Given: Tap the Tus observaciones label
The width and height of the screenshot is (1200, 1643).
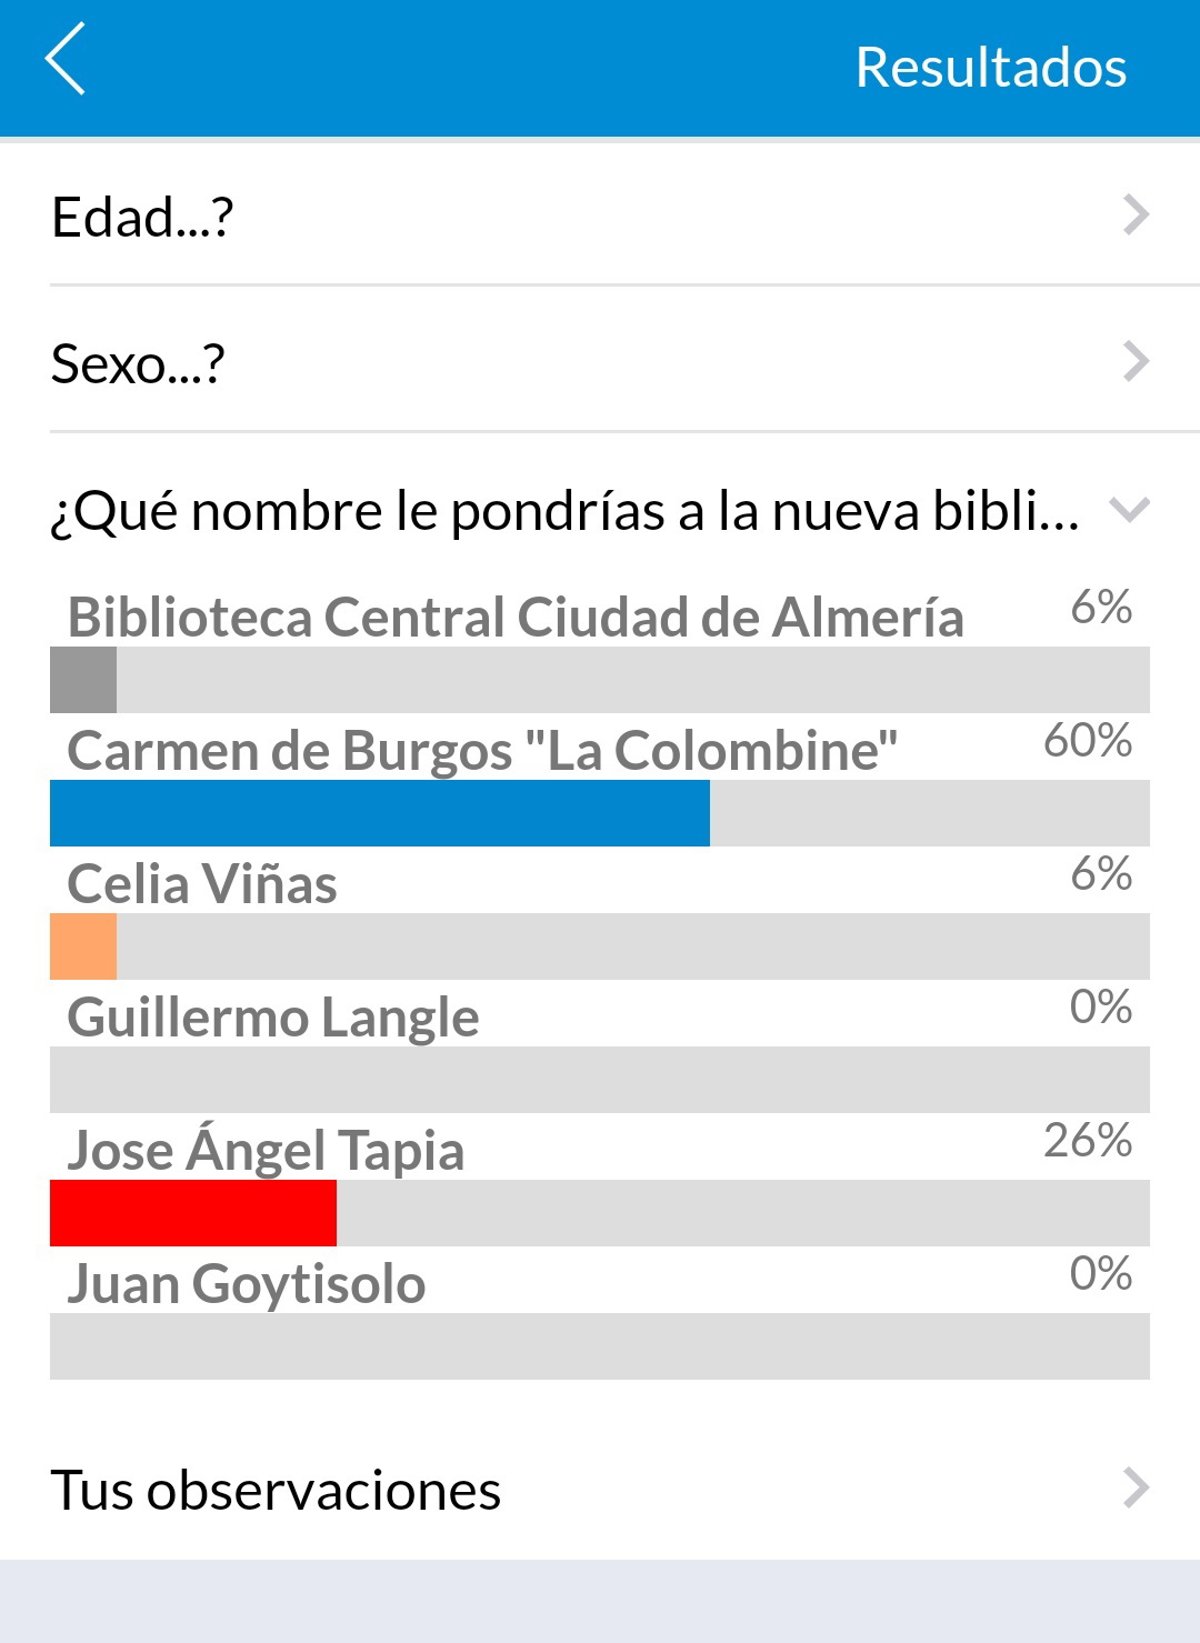Looking at the screenshot, I should tap(276, 1490).
